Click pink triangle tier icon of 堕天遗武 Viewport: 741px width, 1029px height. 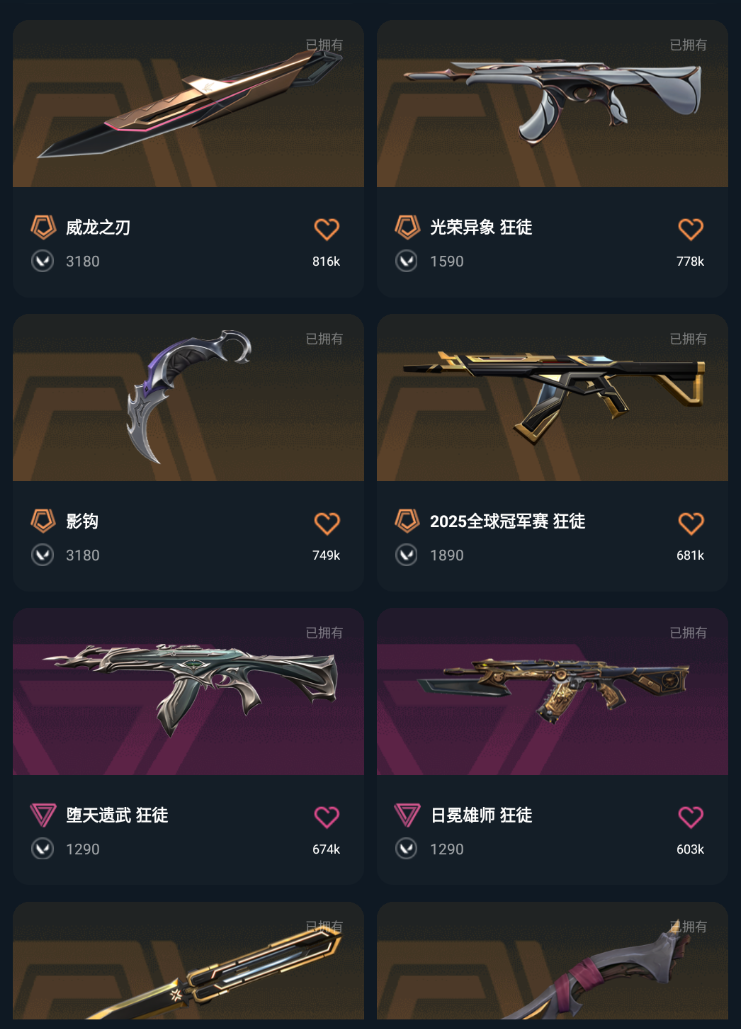(43, 815)
